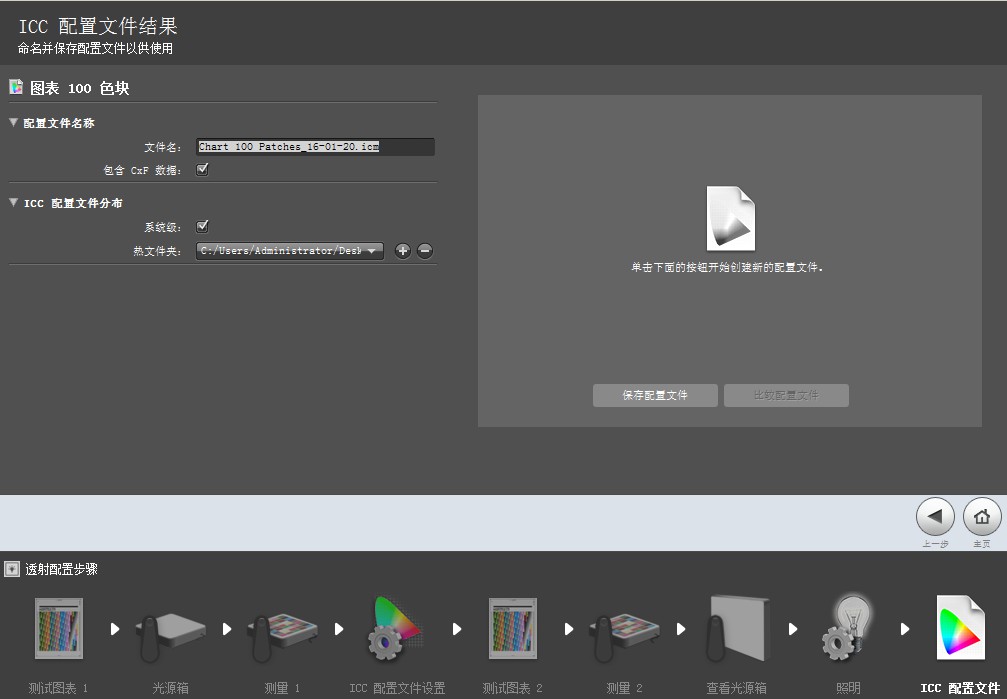The height and width of the screenshot is (699, 1007).
Task: Click the 保存配置文件 button
Action: tap(655, 395)
